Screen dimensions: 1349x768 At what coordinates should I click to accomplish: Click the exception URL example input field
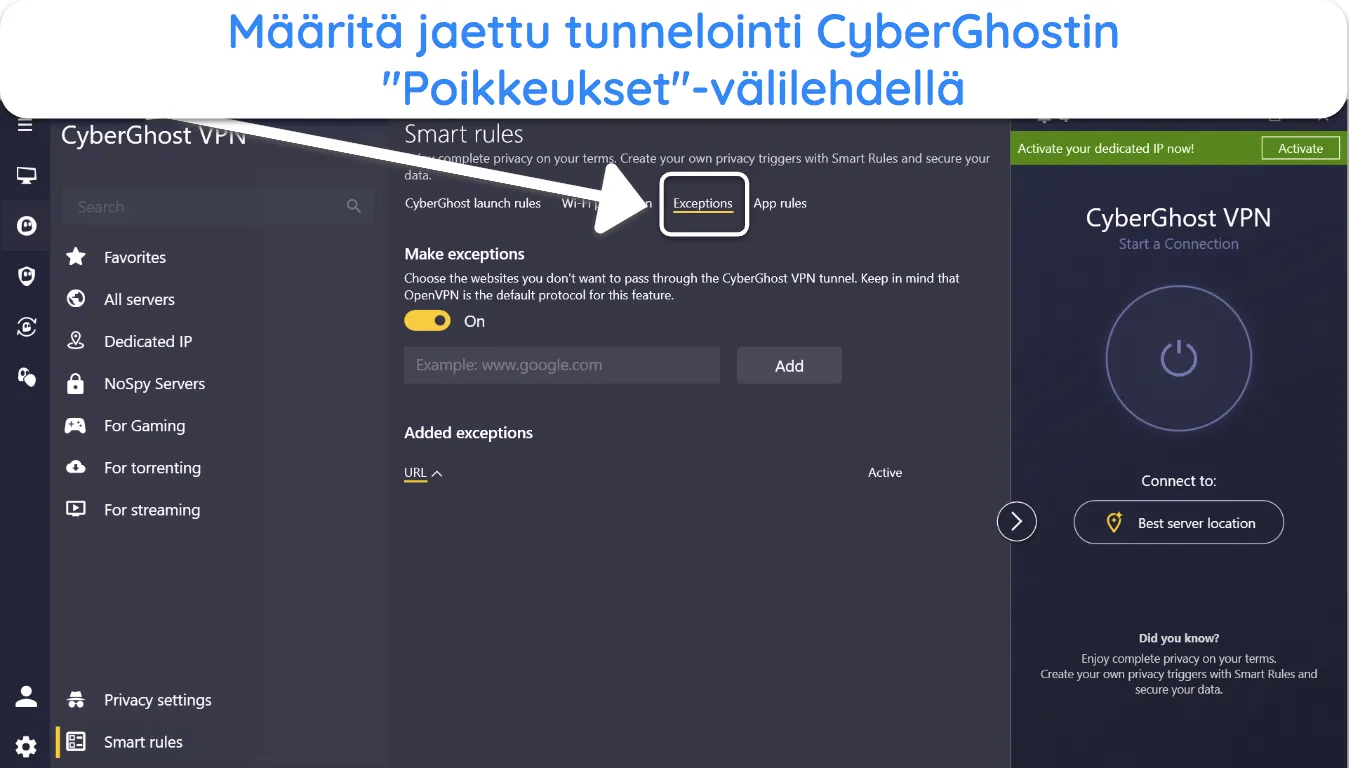562,365
